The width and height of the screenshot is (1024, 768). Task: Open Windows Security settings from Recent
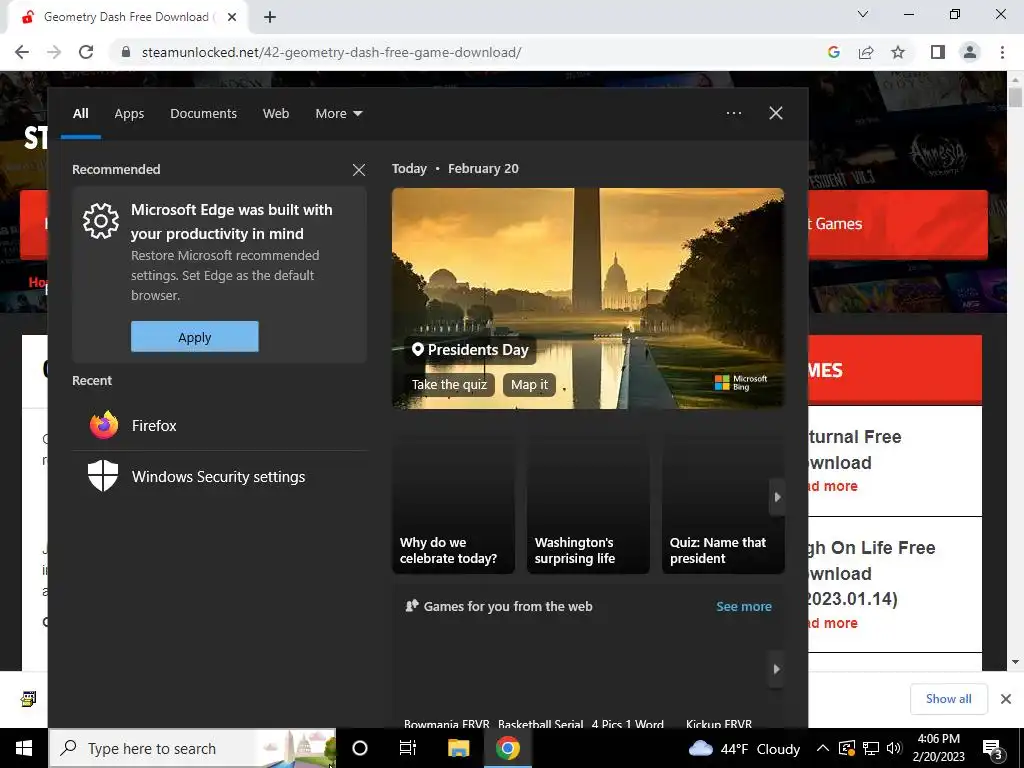(219, 477)
